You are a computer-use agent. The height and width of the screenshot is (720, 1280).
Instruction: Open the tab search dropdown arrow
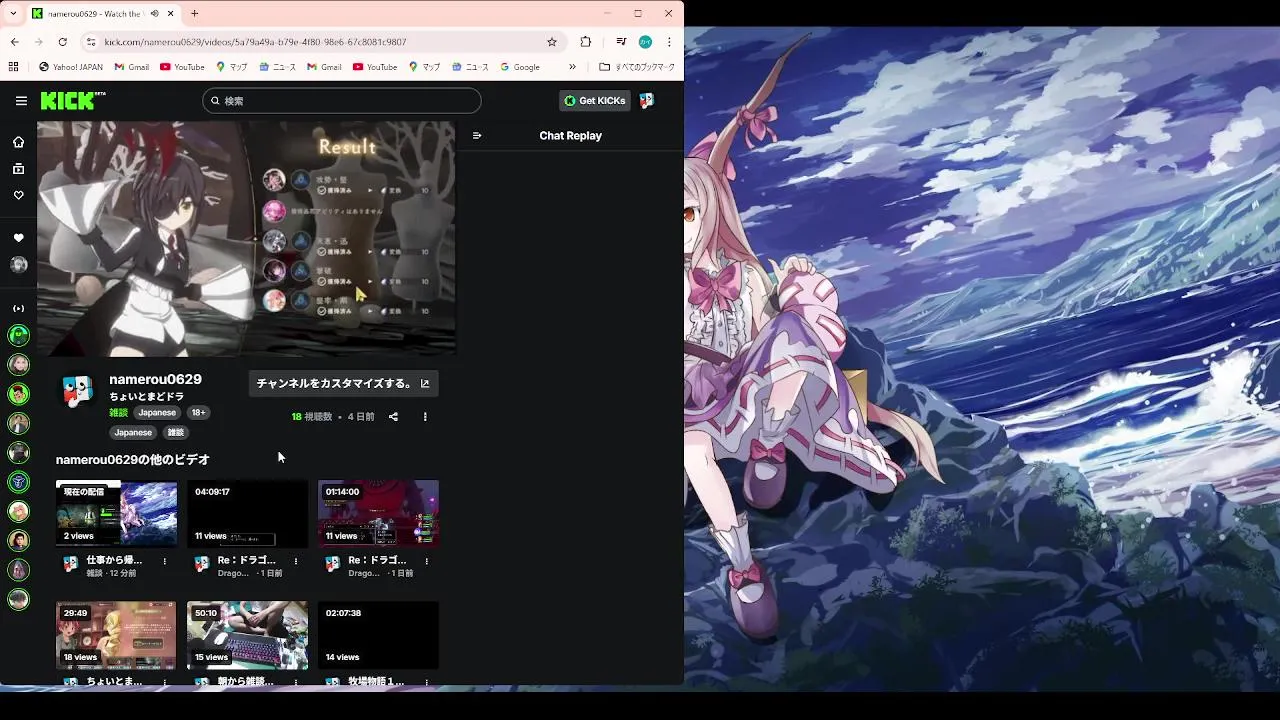tap(13, 14)
